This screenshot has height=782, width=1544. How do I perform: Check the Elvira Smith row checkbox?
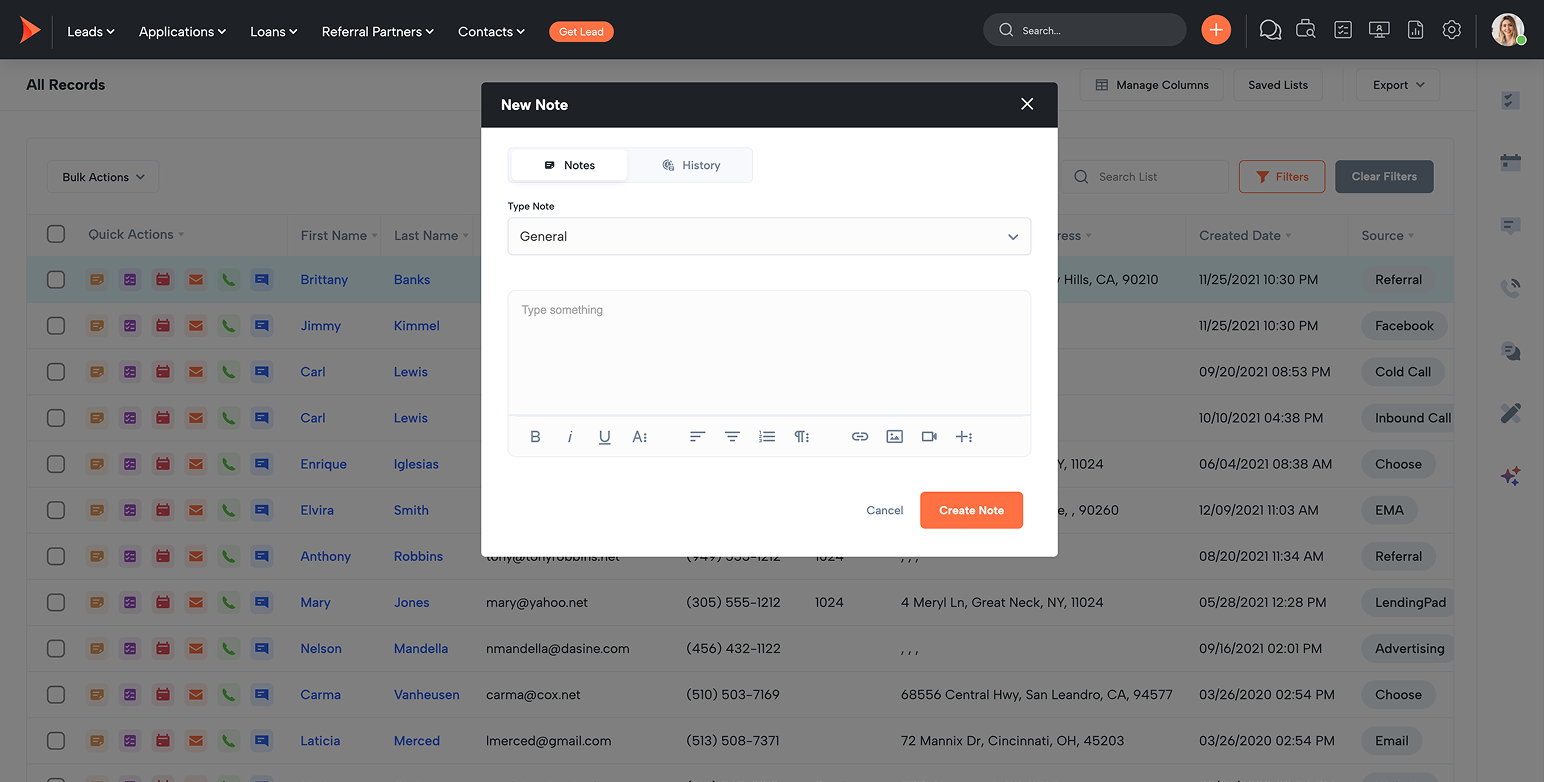coord(56,510)
